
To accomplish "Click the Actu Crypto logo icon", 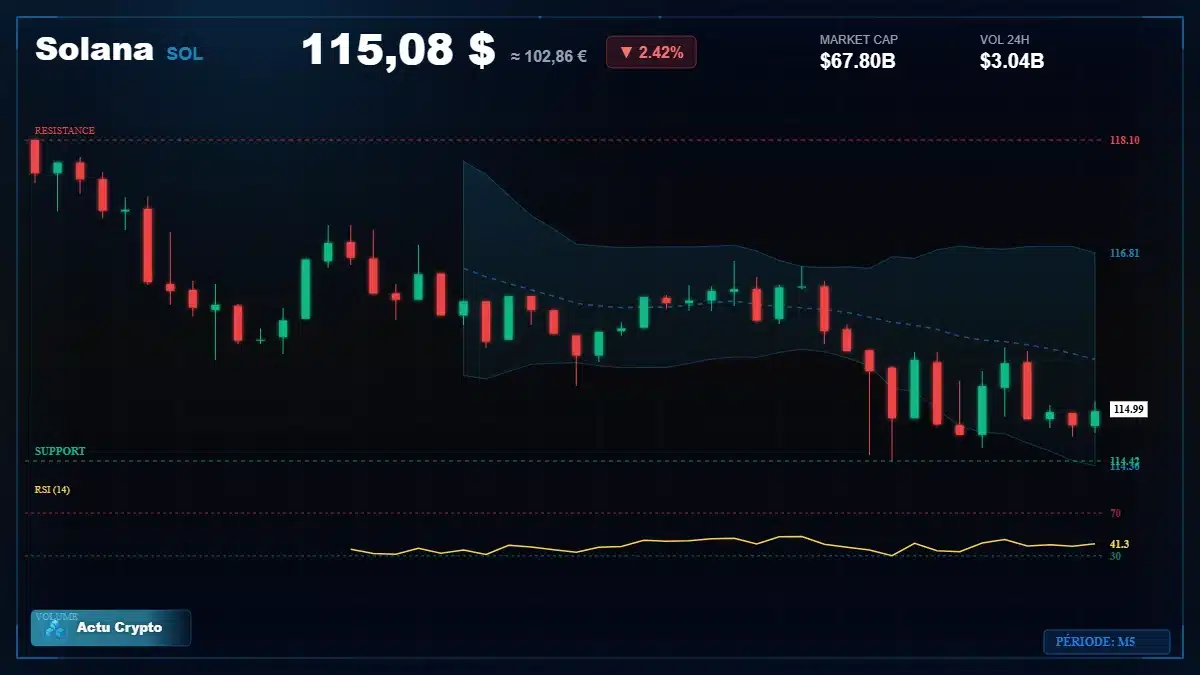I will 56,629.
